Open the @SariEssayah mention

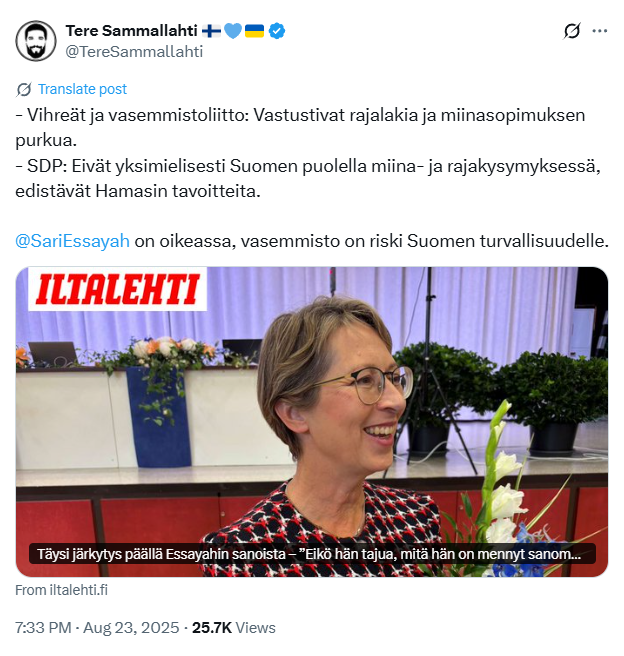coord(72,241)
